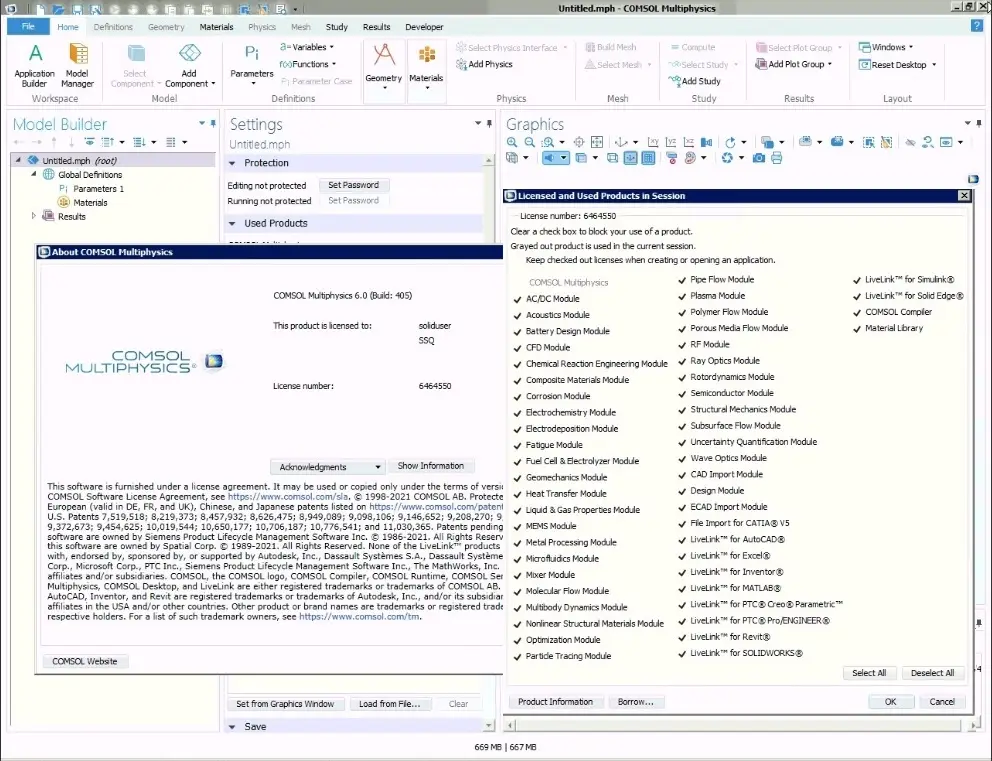The width and height of the screenshot is (992, 761).
Task: Click Deselect All in licensed products dialog
Action: [933, 673]
